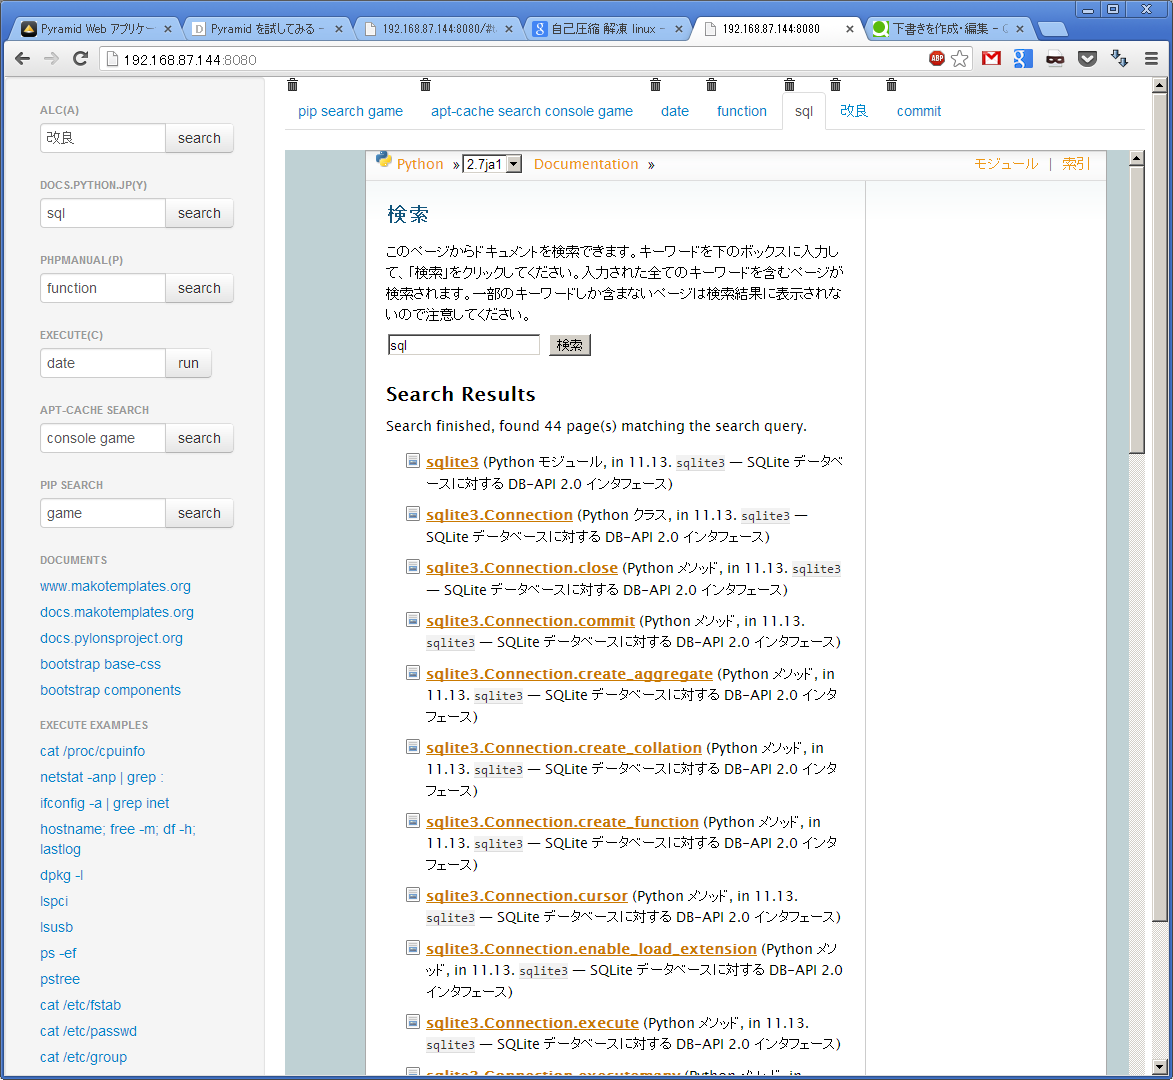Delete the 'sql' tab using its trash icon
The width and height of the screenshot is (1173, 1080).
(789, 85)
